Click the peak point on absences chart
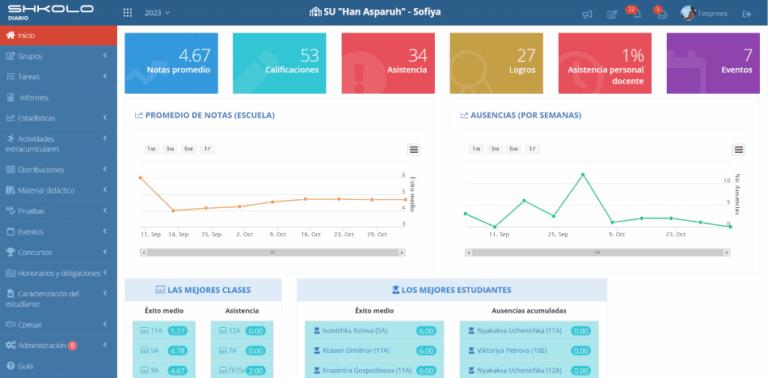 [583, 174]
